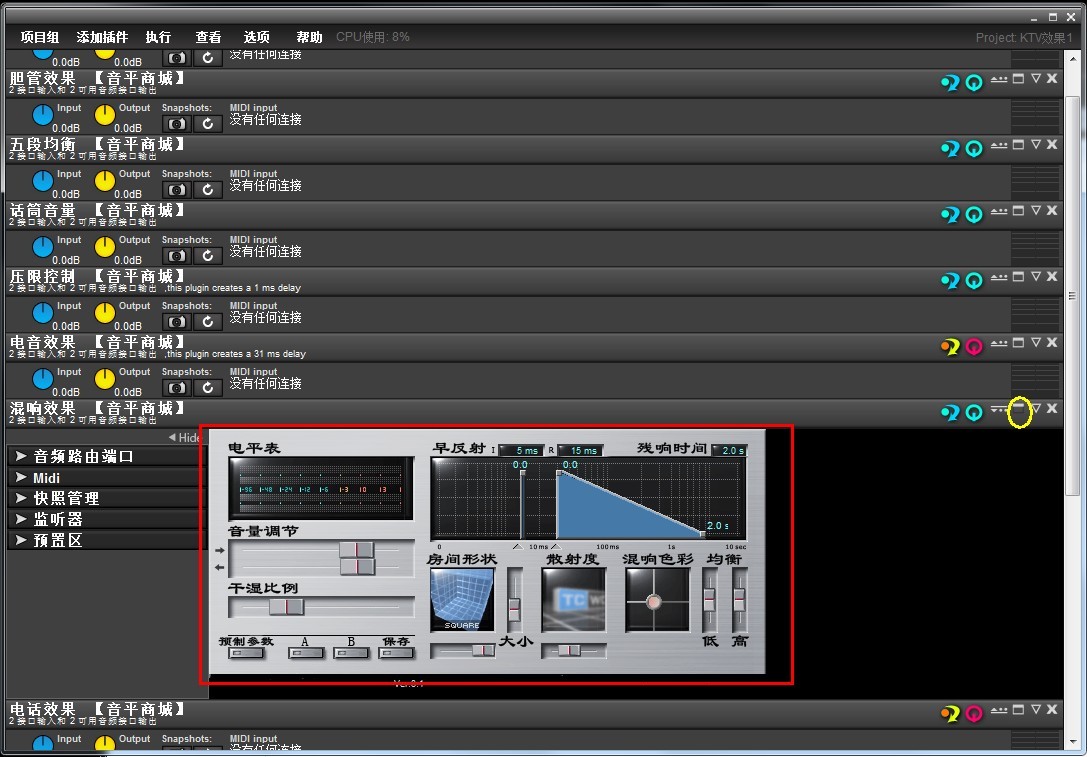Remove the 胆管效果 plugin with X
Viewport: 1087px width, 757px height.
pyautogui.click(x=1052, y=79)
